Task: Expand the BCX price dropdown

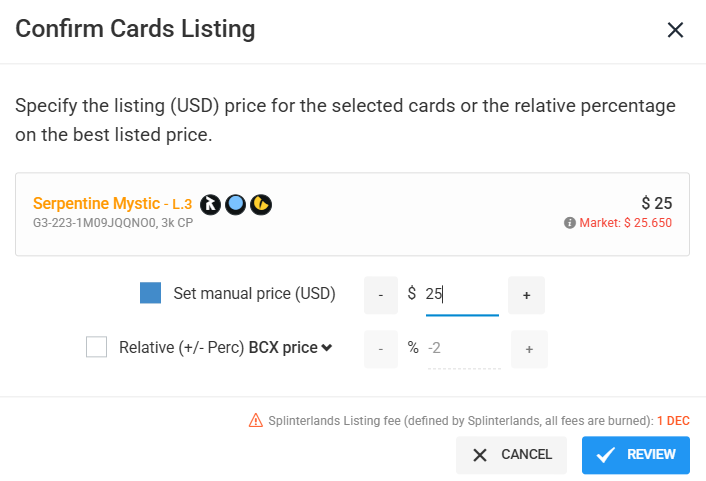Action: click(x=290, y=348)
